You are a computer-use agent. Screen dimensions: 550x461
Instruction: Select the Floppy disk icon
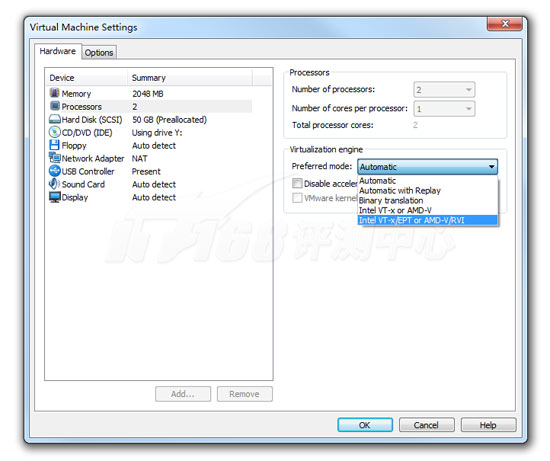coord(54,145)
